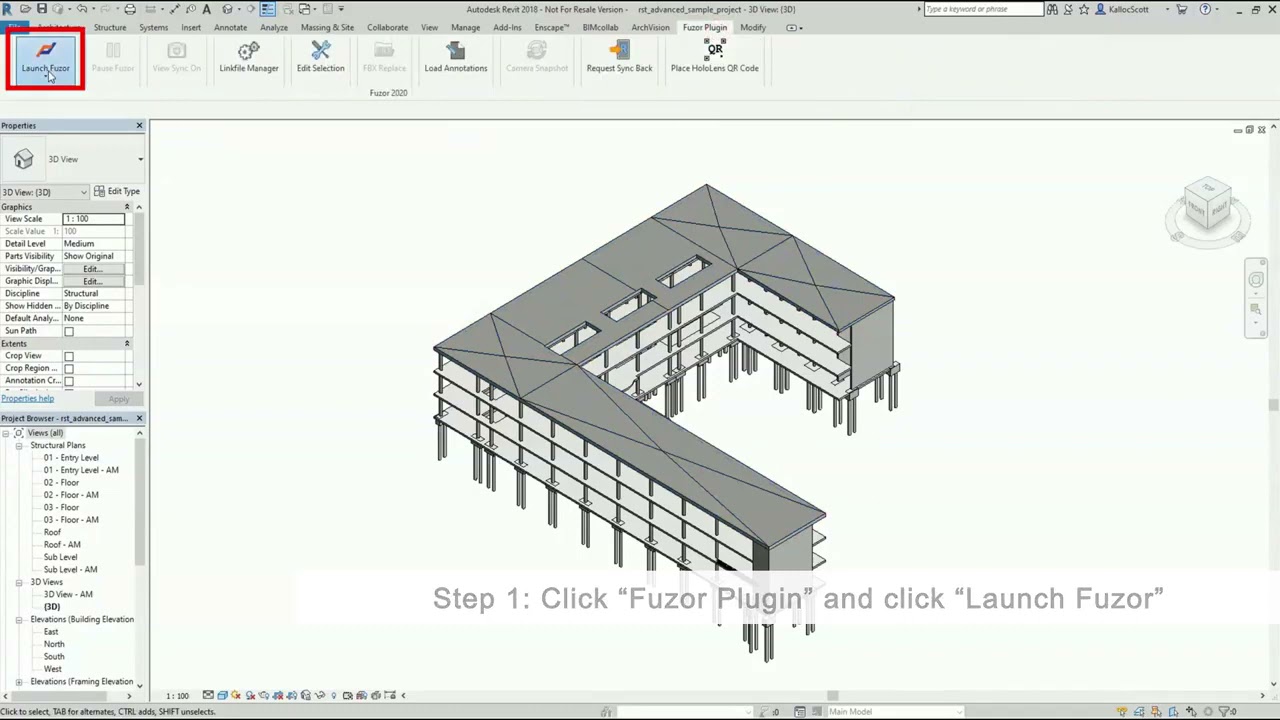Image resolution: width=1280 pixels, height=720 pixels.
Task: Select the 02 - Floor - AM plan
Action: click(71, 495)
